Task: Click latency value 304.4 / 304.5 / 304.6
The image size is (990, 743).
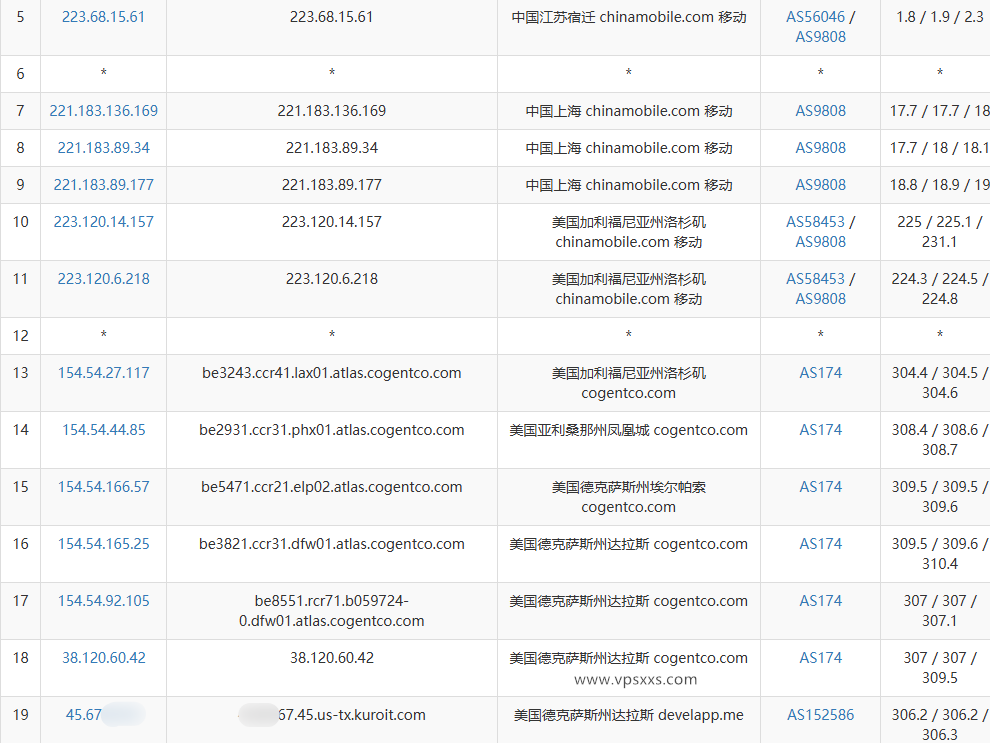Action: pyautogui.click(x=939, y=383)
